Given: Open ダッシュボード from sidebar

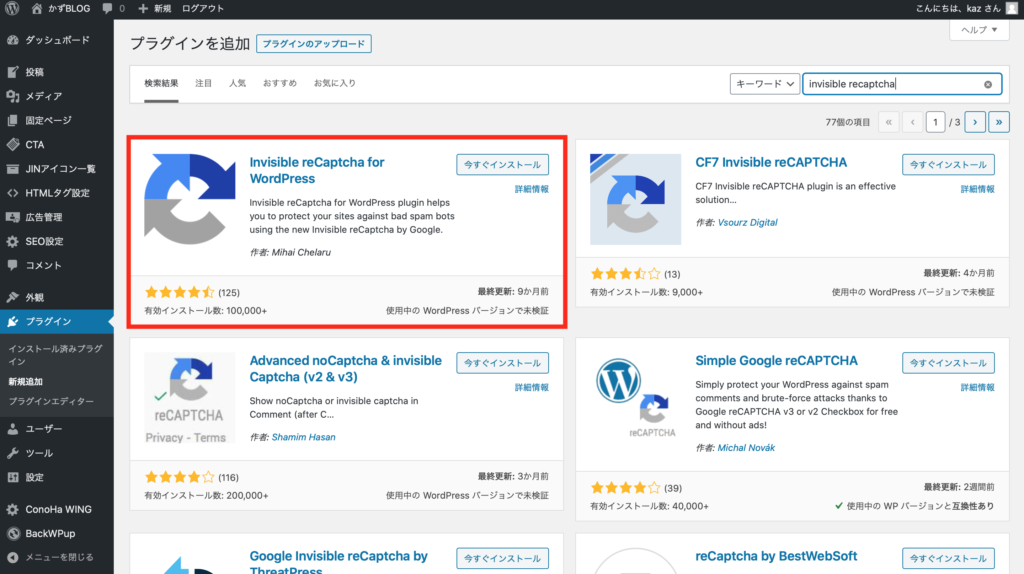Looking at the screenshot, I should pos(57,40).
